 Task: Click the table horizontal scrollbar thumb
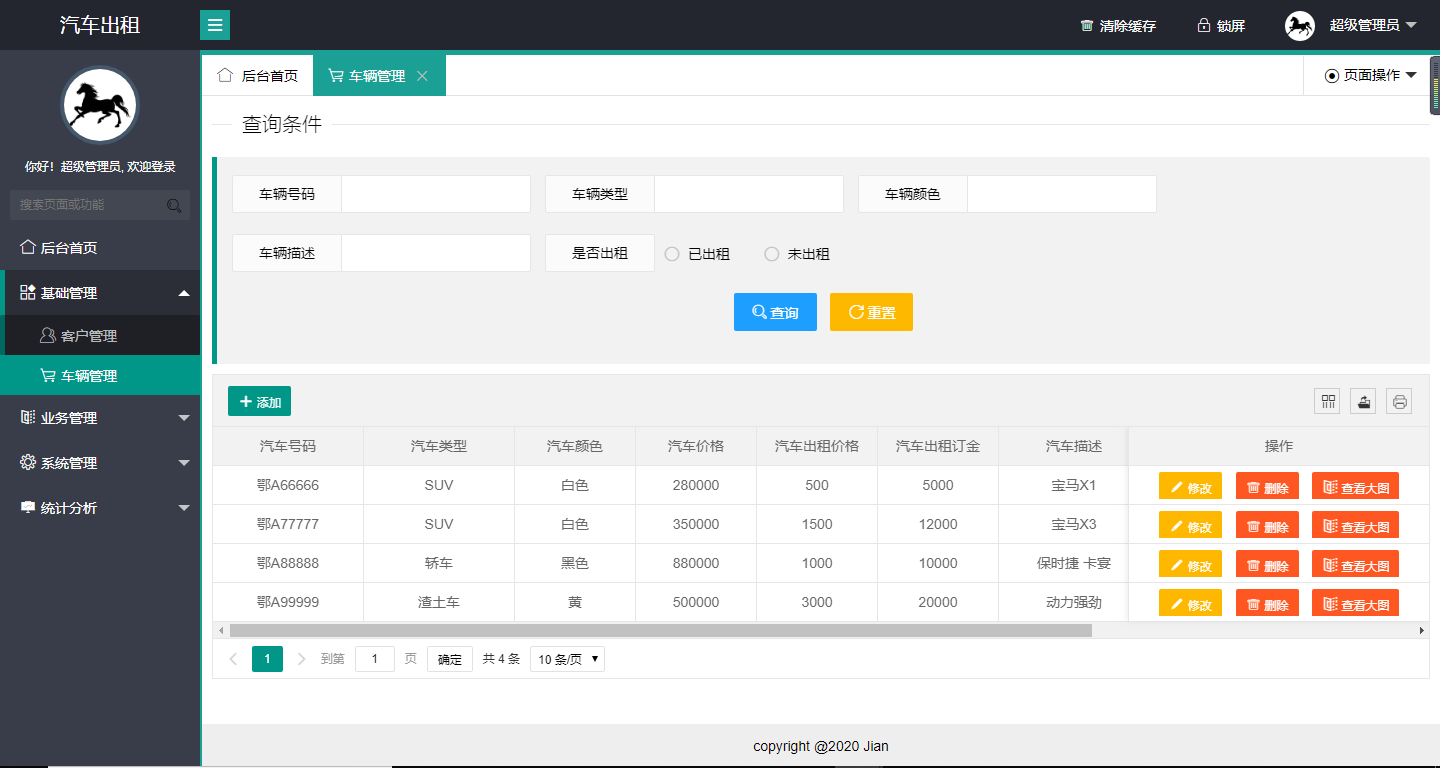point(661,630)
